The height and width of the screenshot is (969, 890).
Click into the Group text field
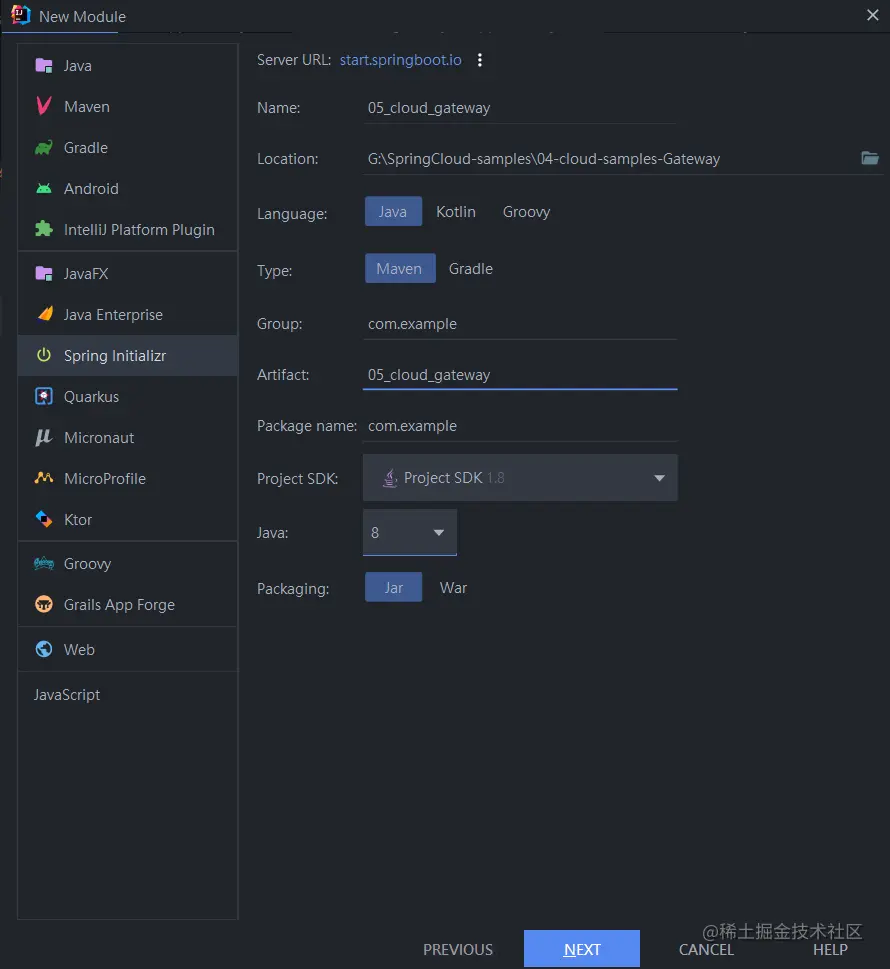tap(520, 324)
